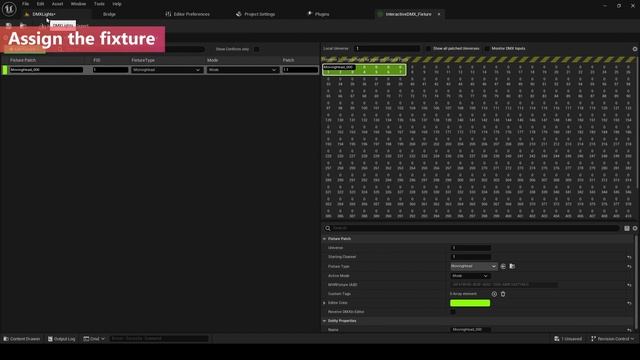The height and width of the screenshot is (360, 640).
Task: Reset Editor Color to default arrow
Action: 629,303
